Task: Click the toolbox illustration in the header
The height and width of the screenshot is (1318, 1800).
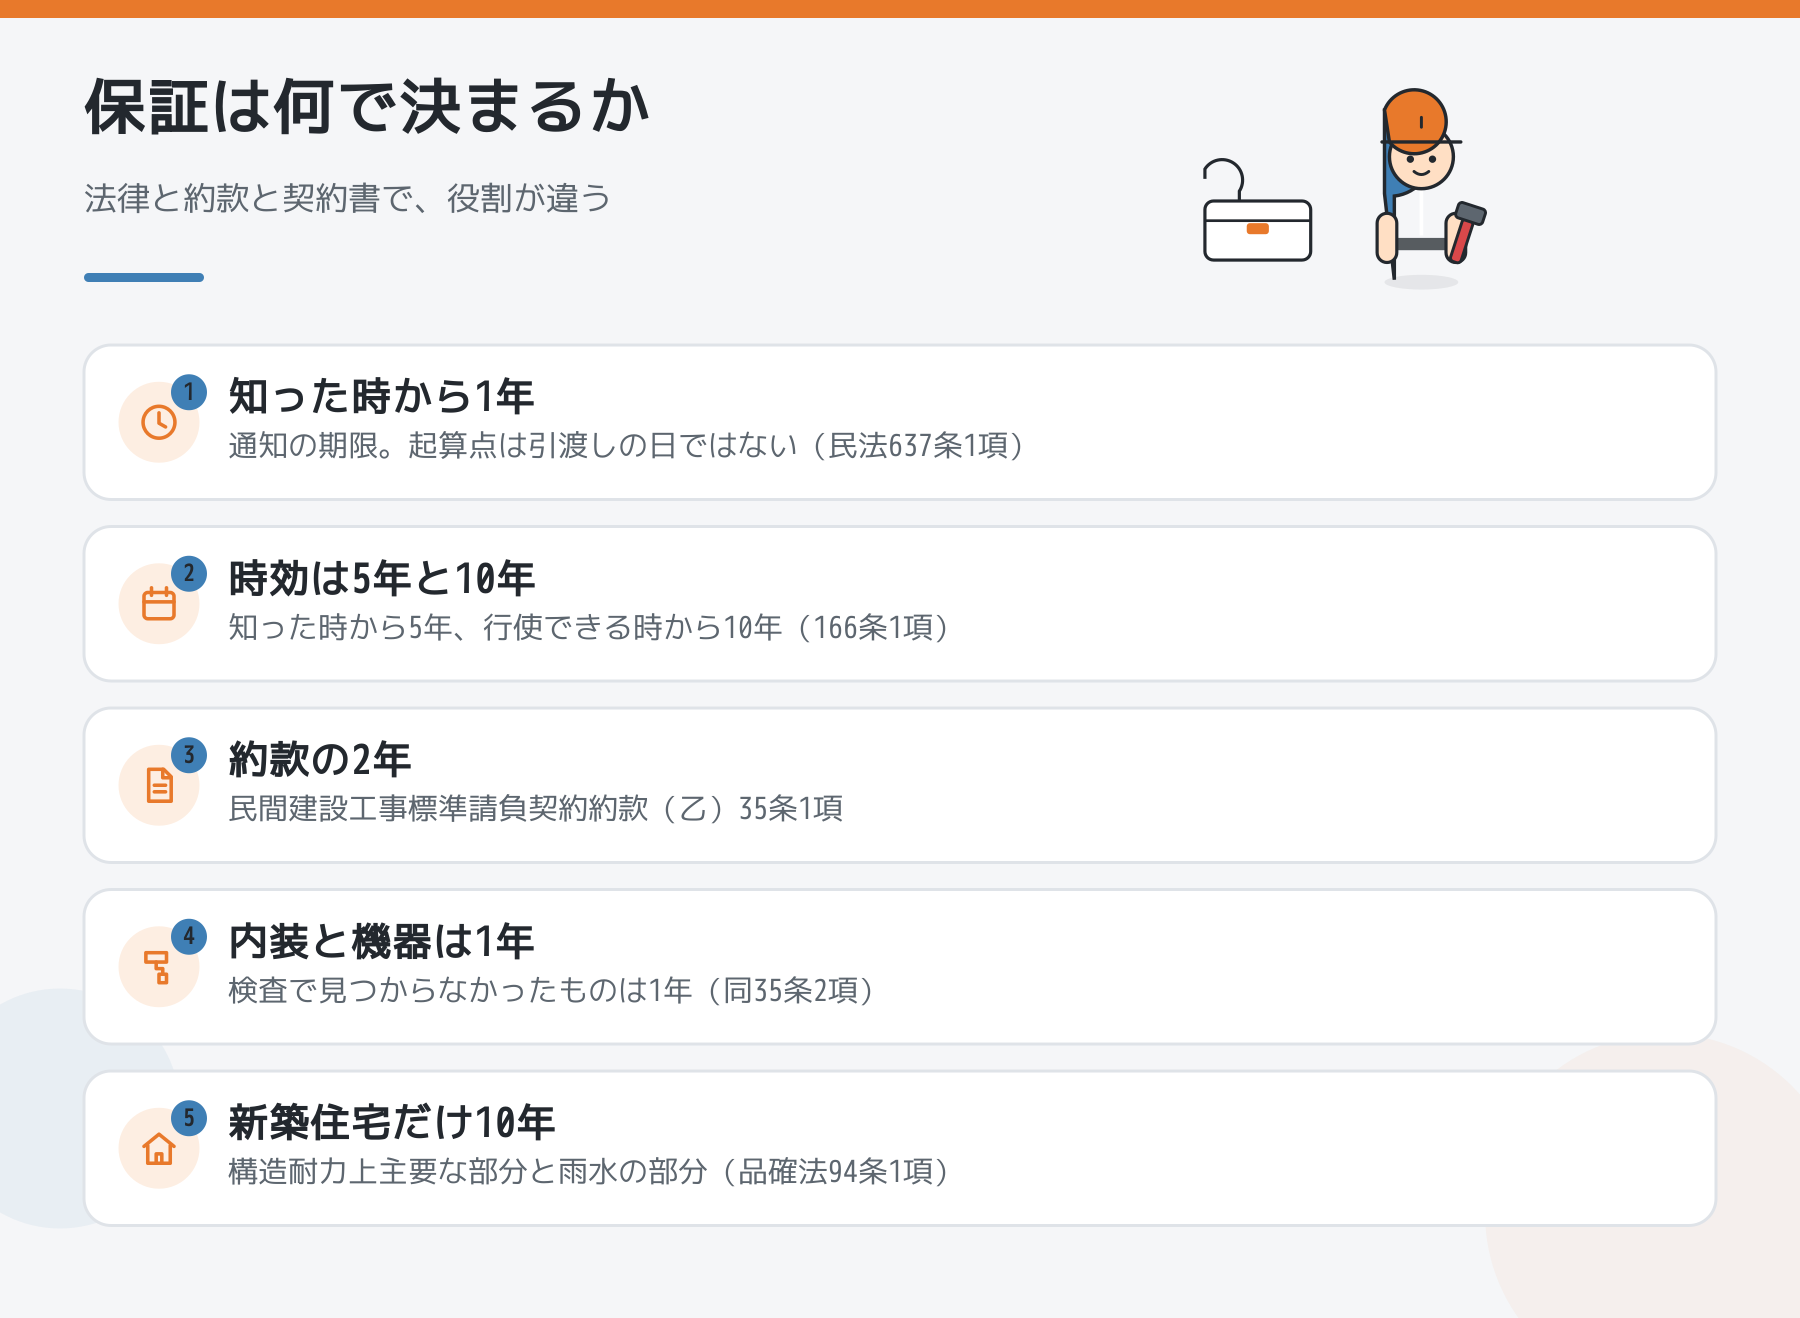Action: (x=1257, y=211)
